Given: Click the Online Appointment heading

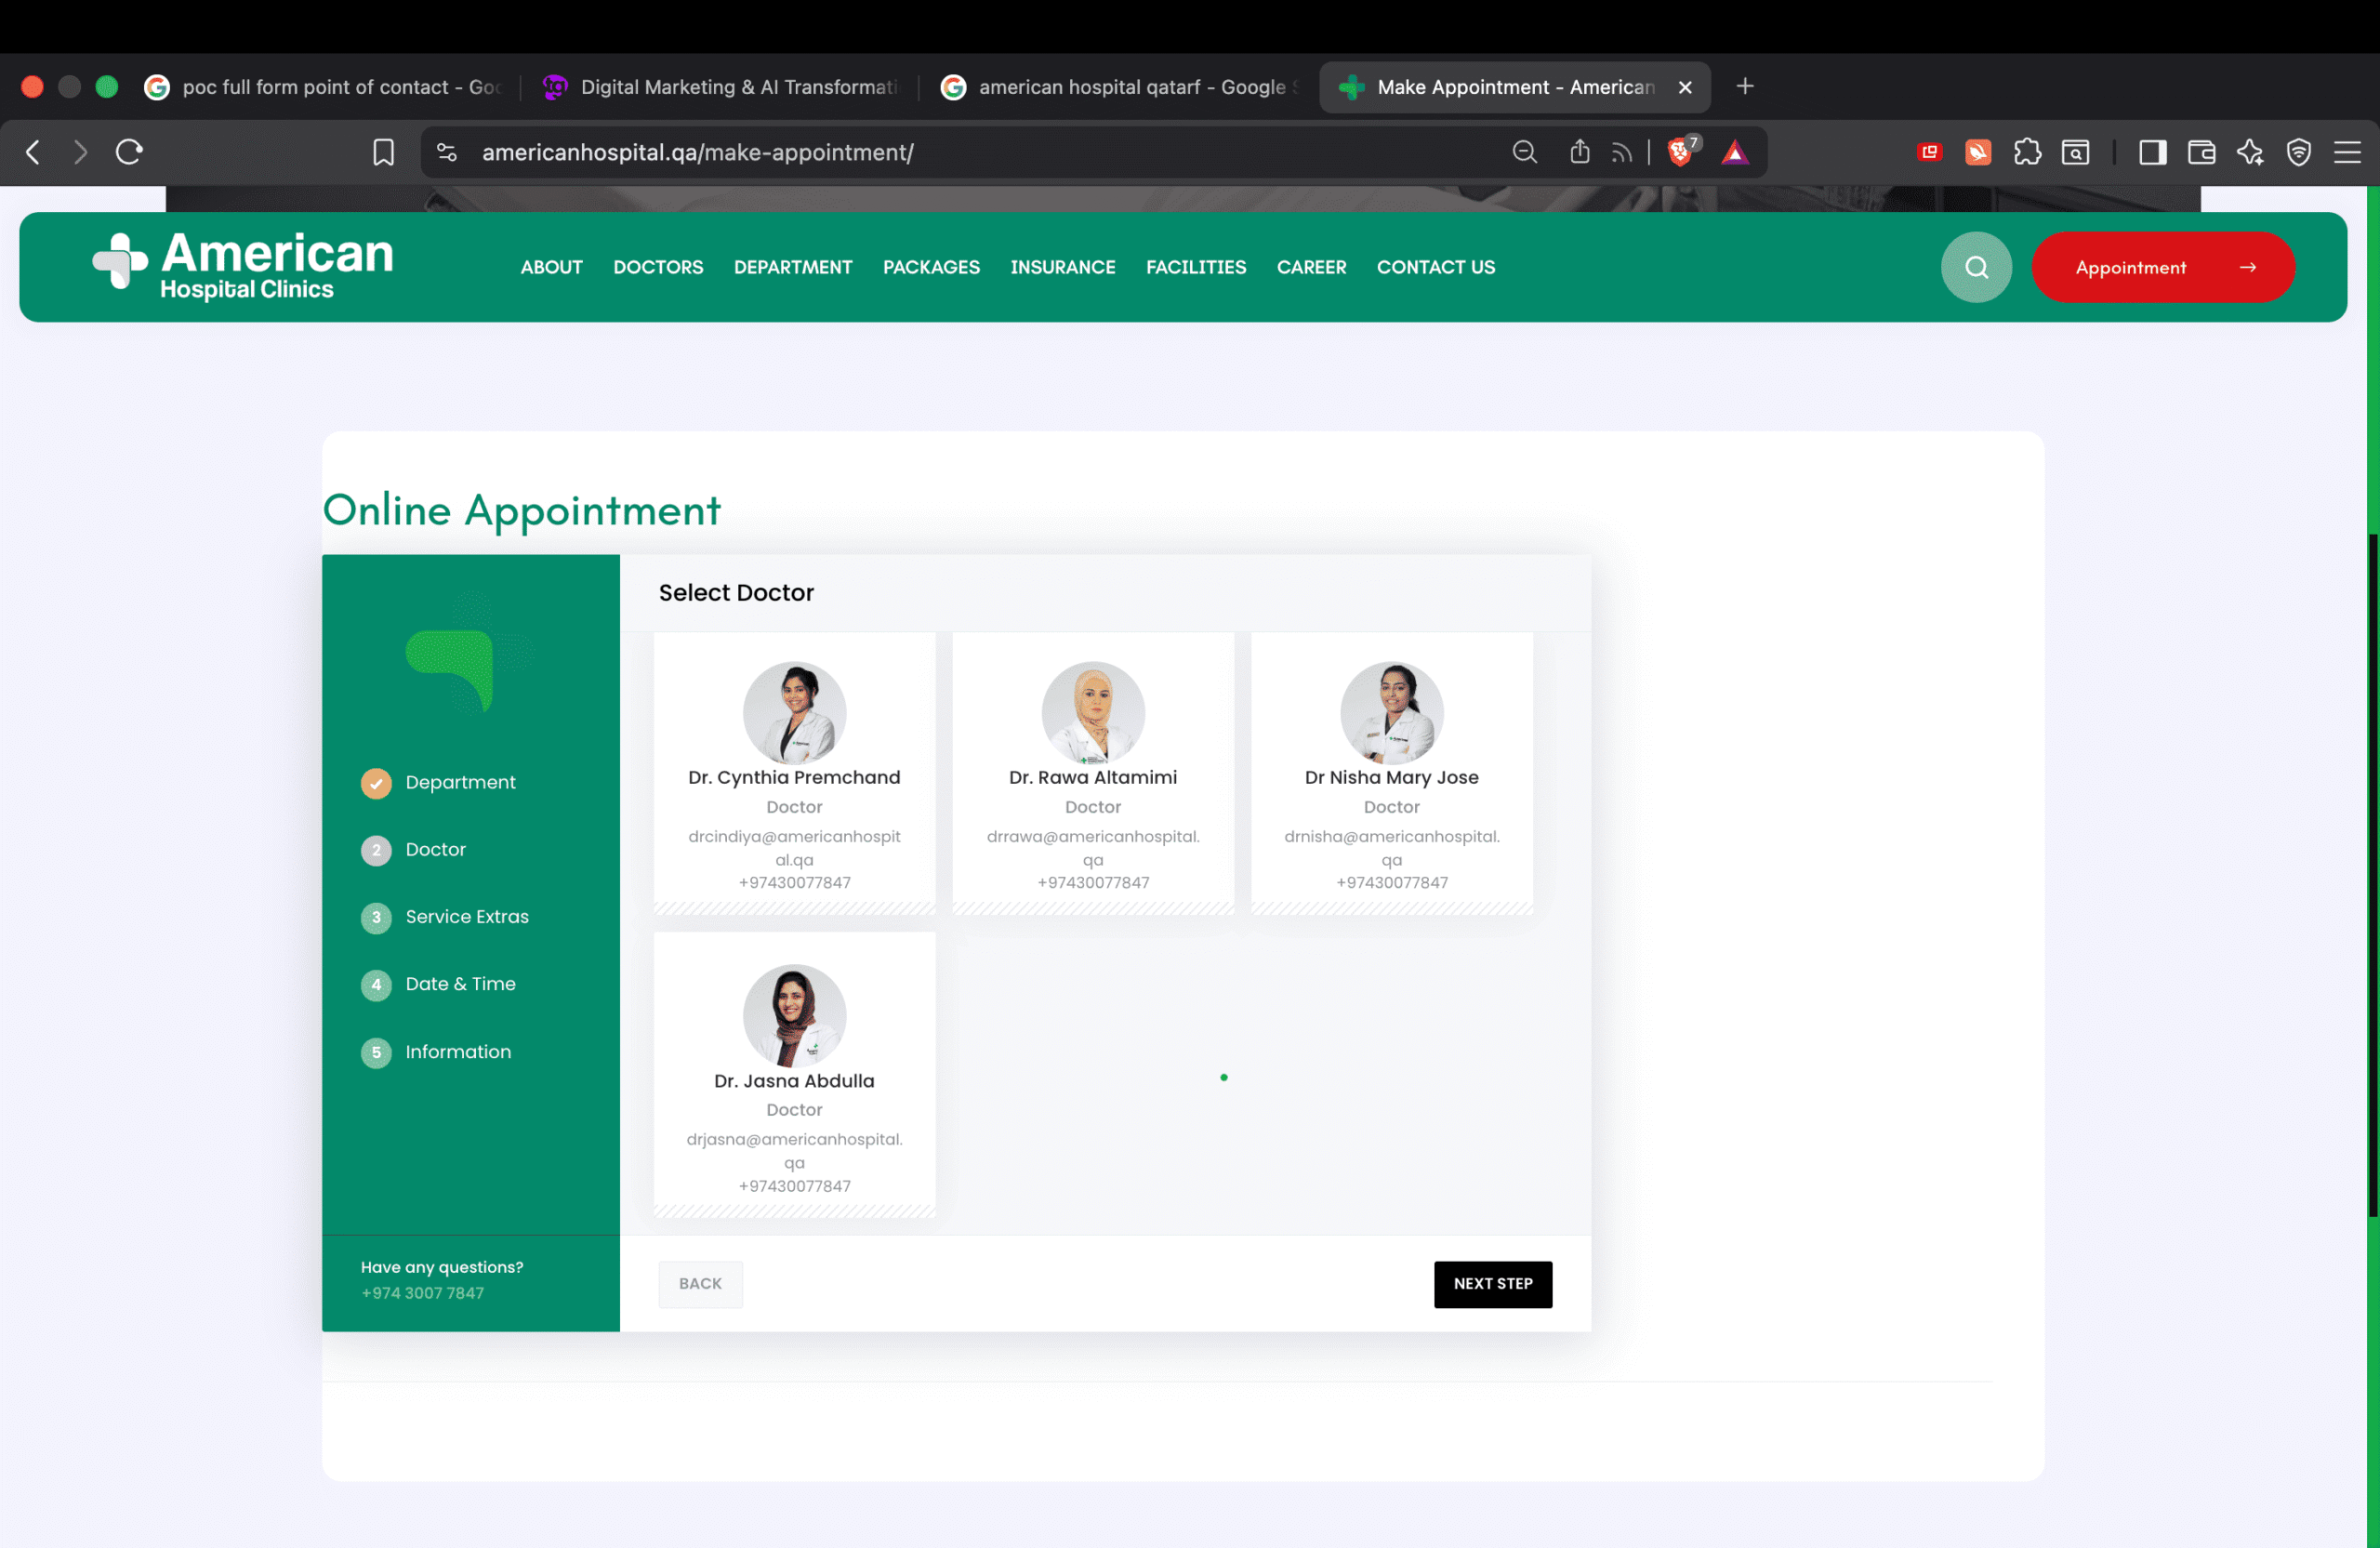Looking at the screenshot, I should (x=521, y=510).
